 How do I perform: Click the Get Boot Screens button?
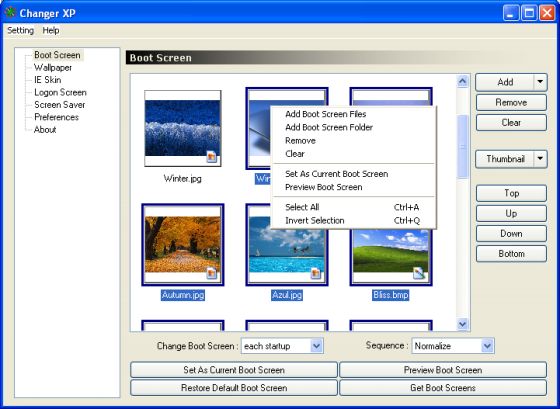point(443,388)
